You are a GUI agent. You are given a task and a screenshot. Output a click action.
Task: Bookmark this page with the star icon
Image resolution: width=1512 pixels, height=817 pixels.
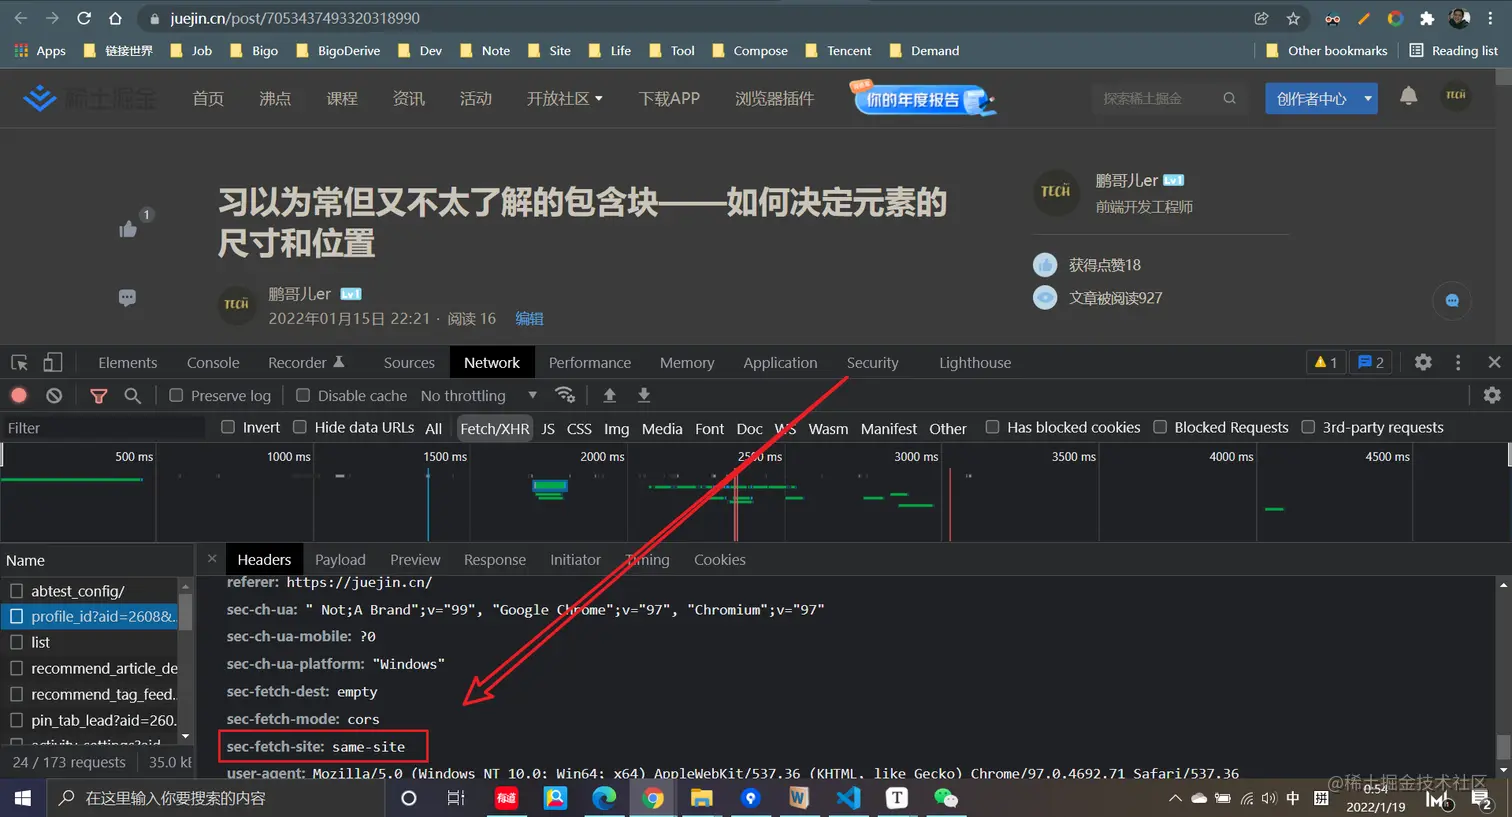coord(1293,18)
